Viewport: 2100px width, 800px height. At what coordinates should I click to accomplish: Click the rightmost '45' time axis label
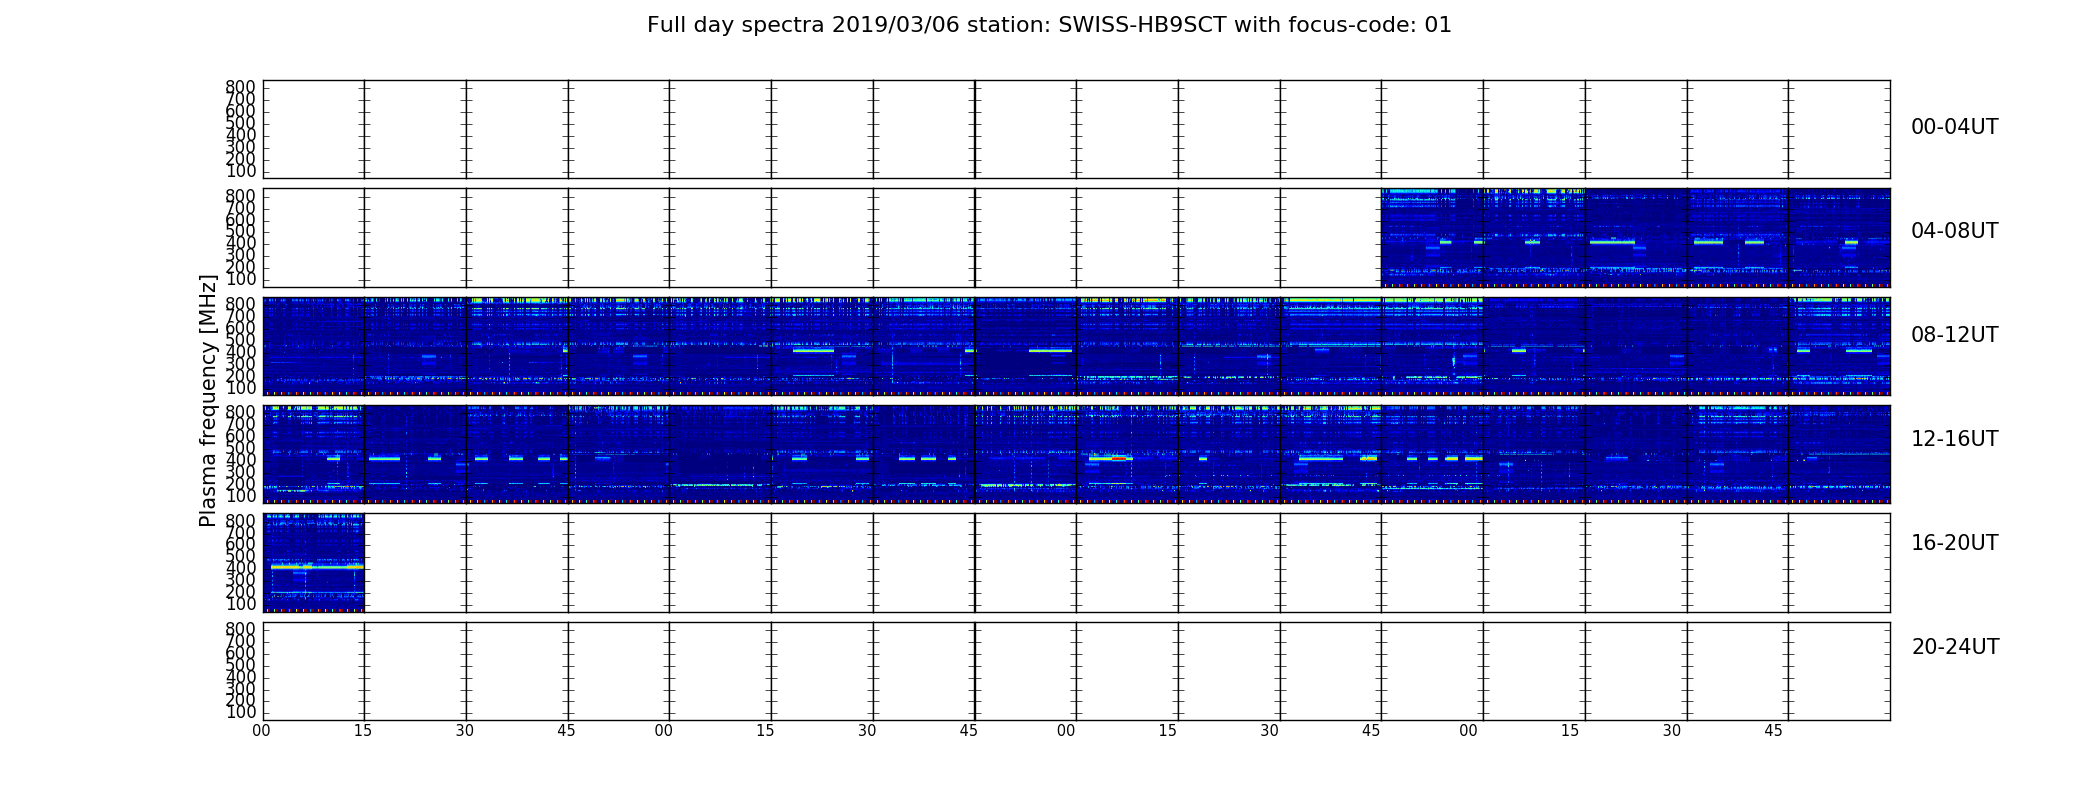click(1773, 731)
